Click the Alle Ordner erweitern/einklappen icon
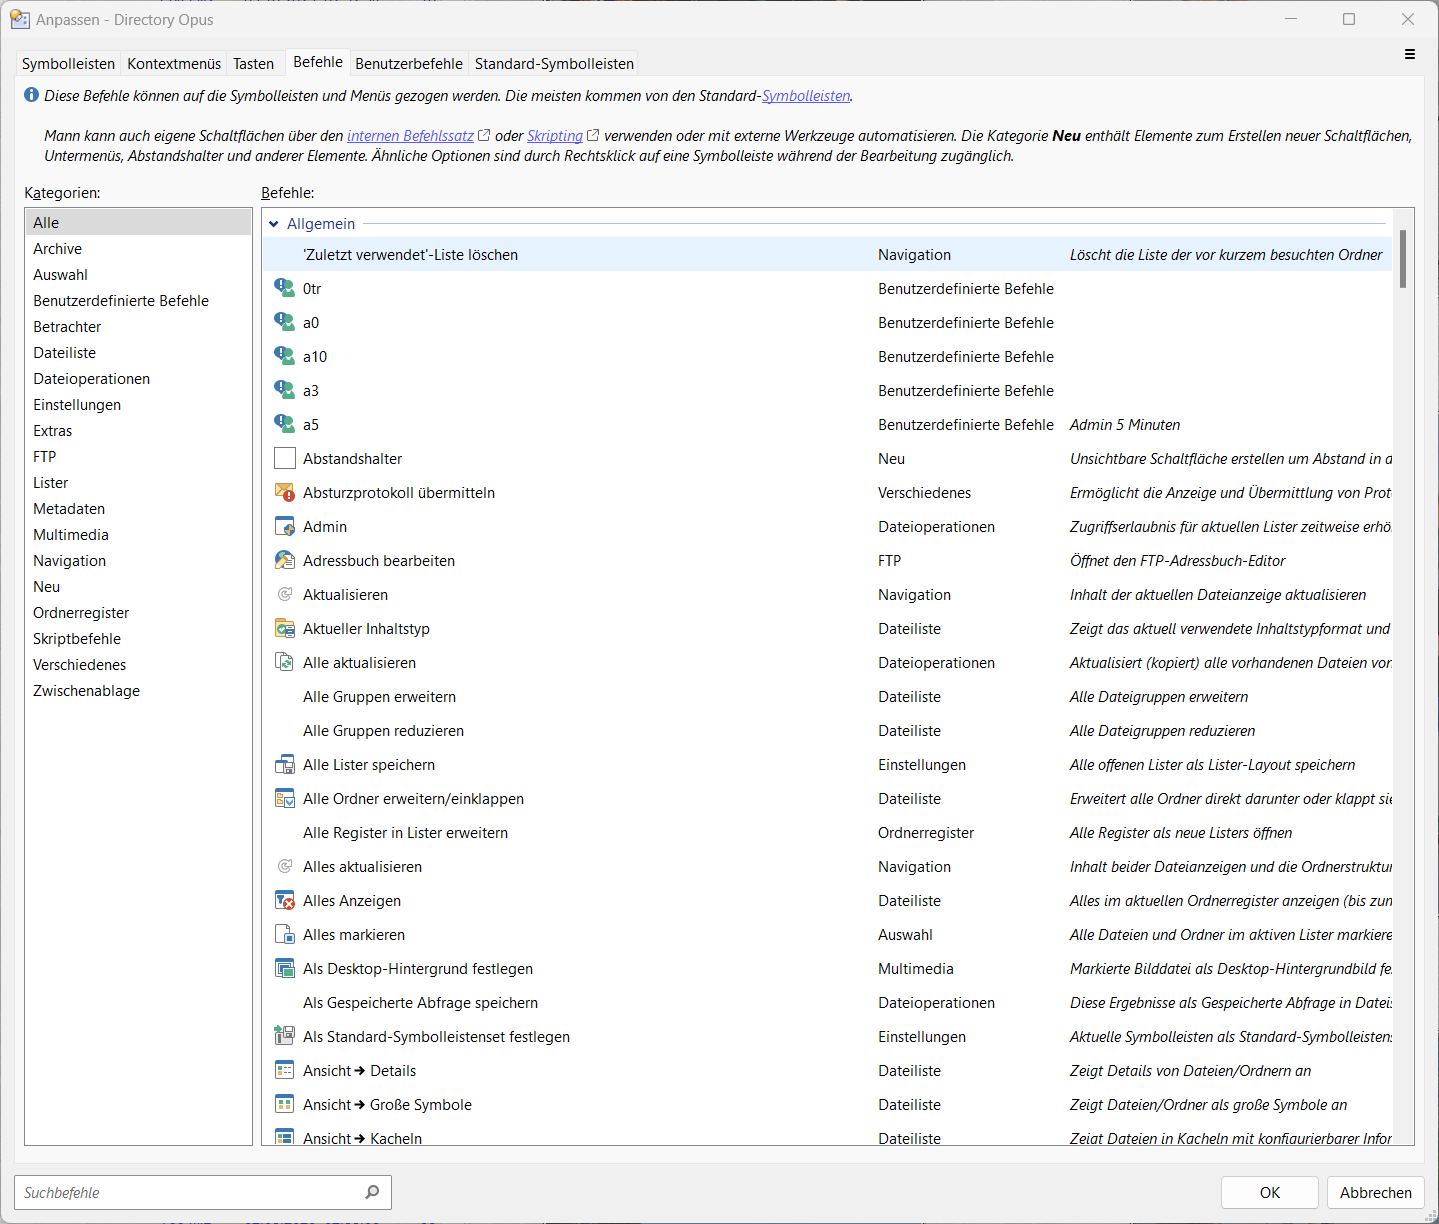This screenshot has height=1224, width=1439. click(x=285, y=798)
